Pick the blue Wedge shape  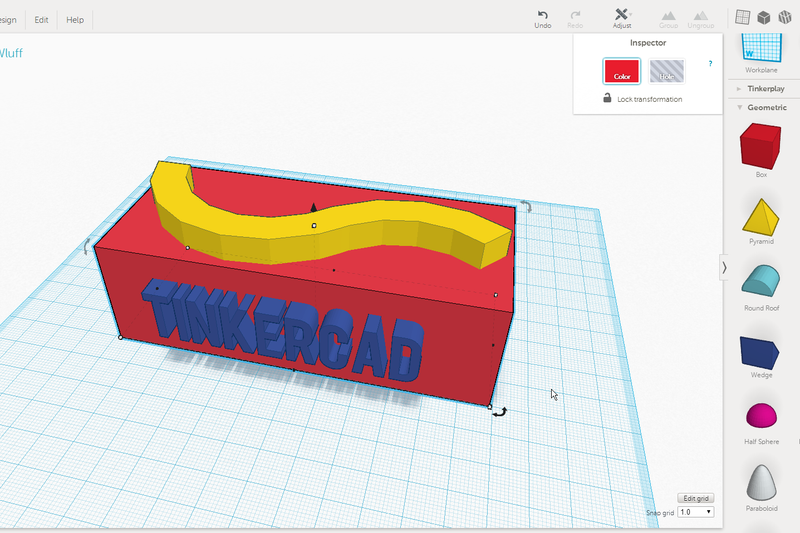(x=760, y=352)
